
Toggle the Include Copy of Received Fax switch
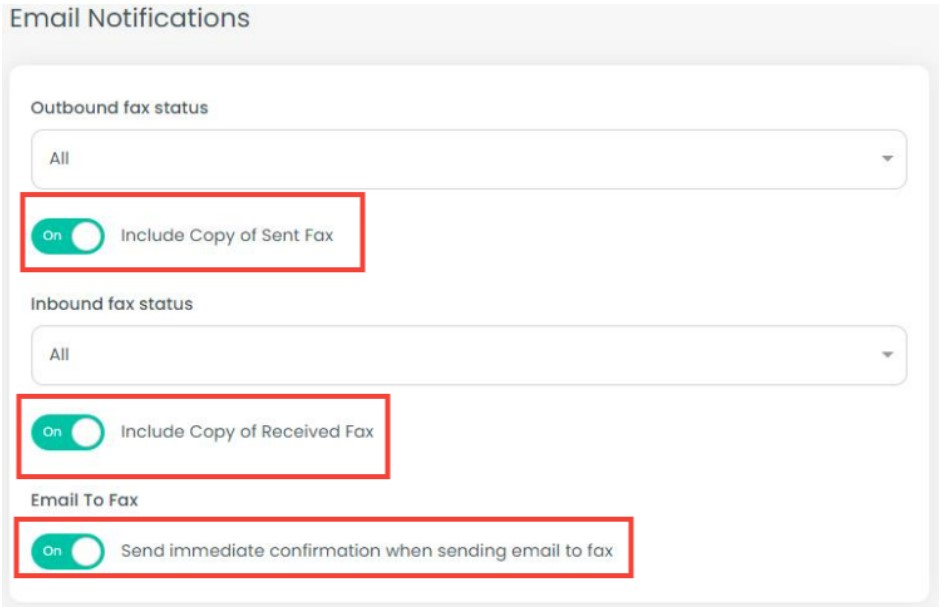(x=68, y=433)
